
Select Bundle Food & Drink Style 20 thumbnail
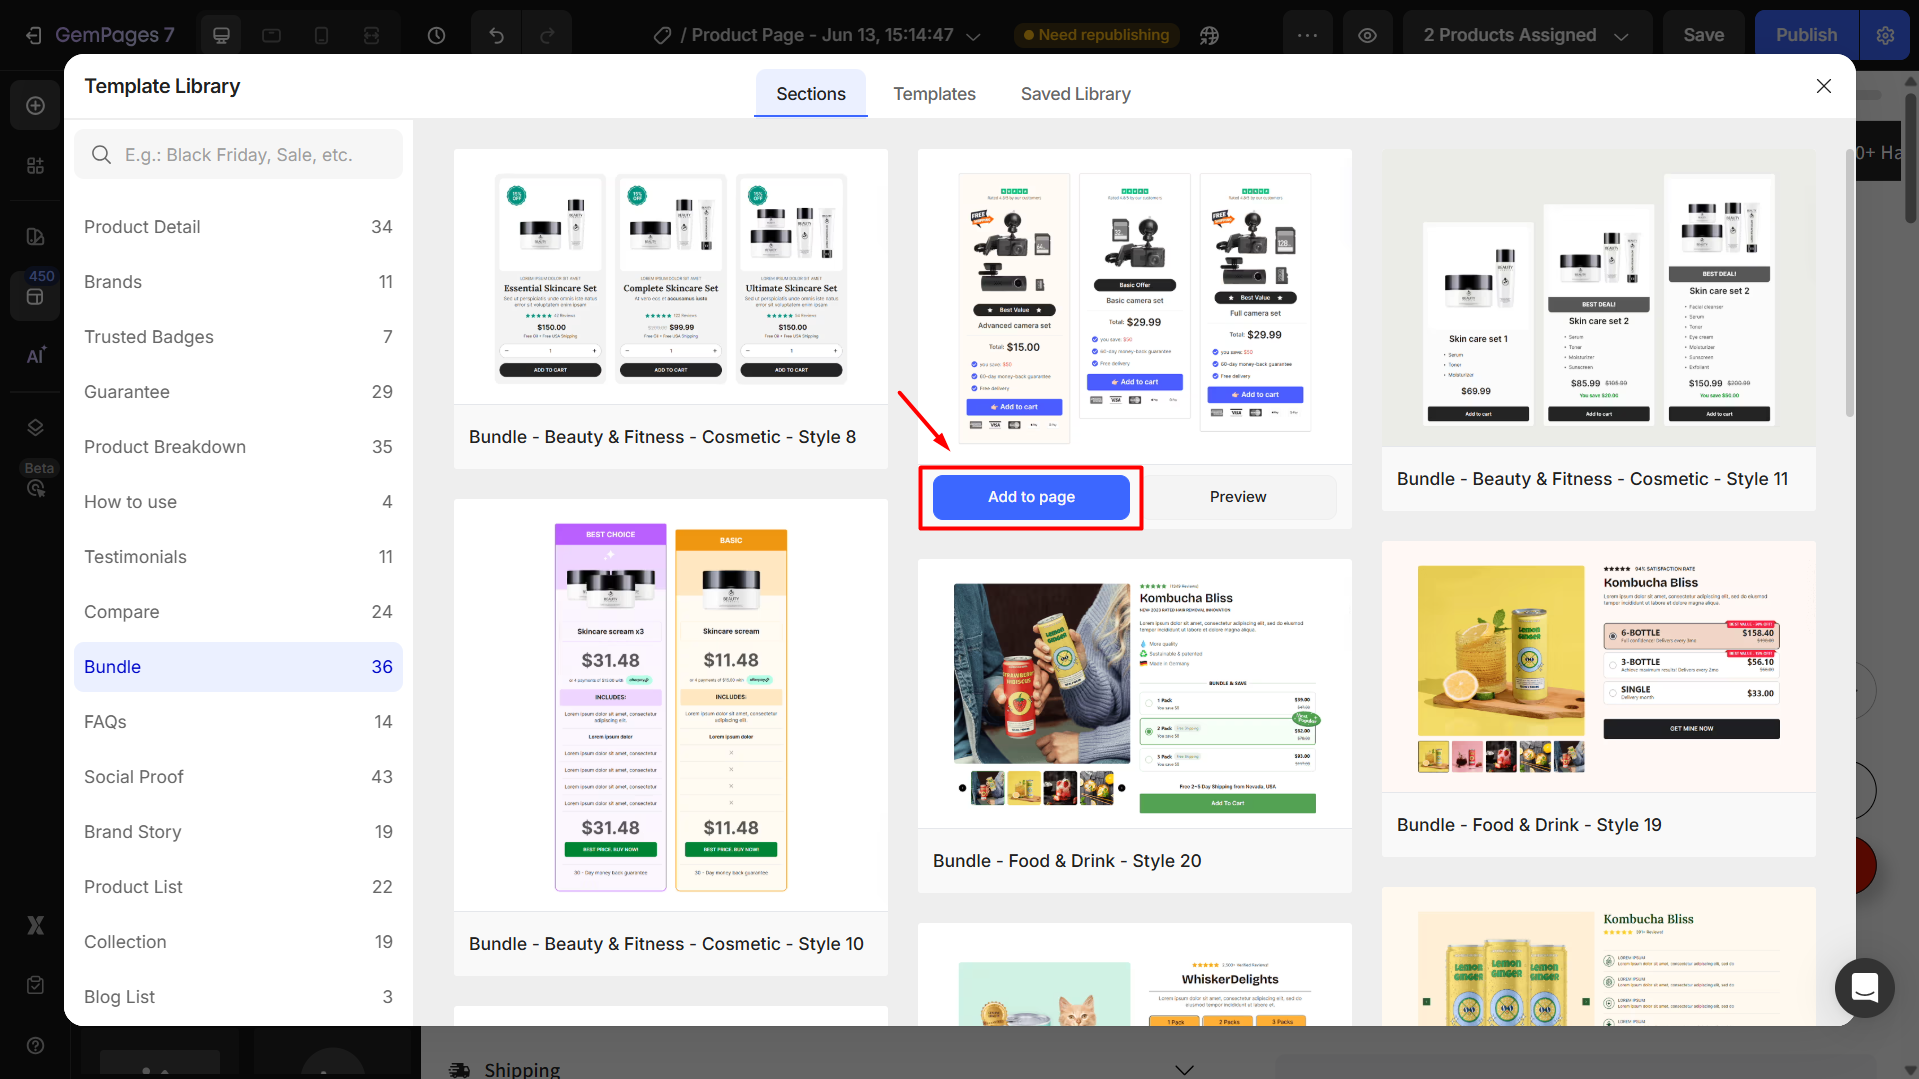(1134, 693)
